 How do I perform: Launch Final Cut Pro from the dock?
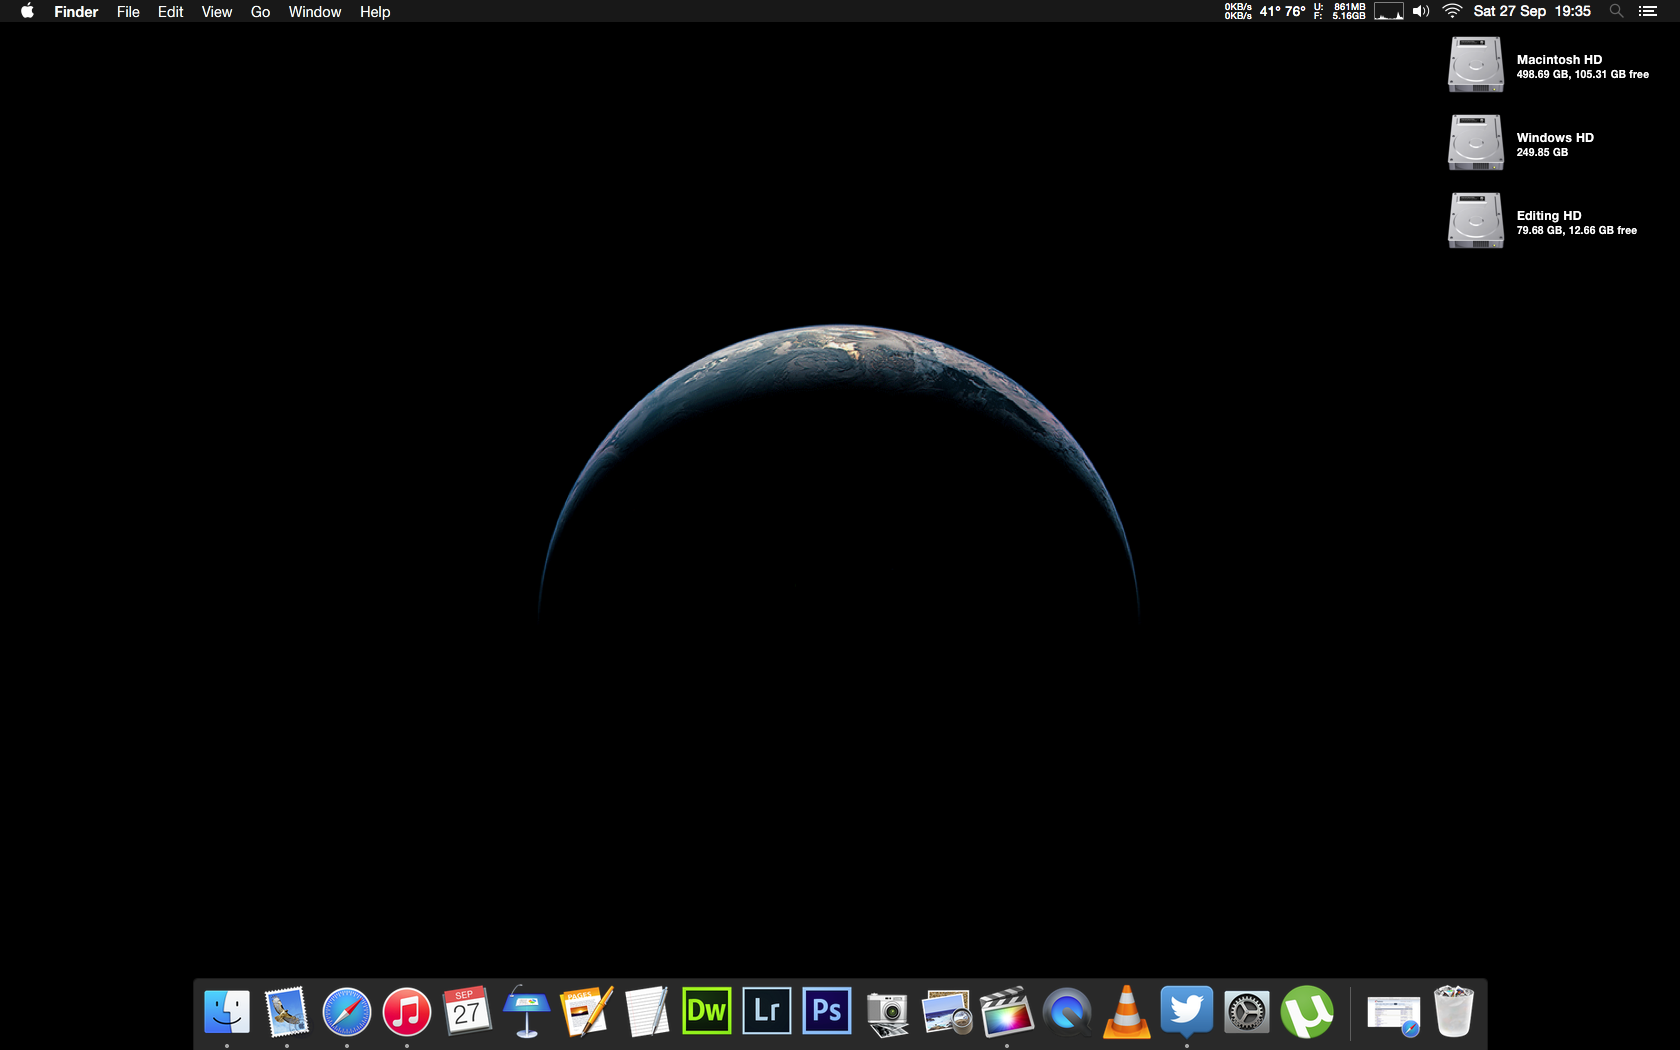click(x=1006, y=1012)
